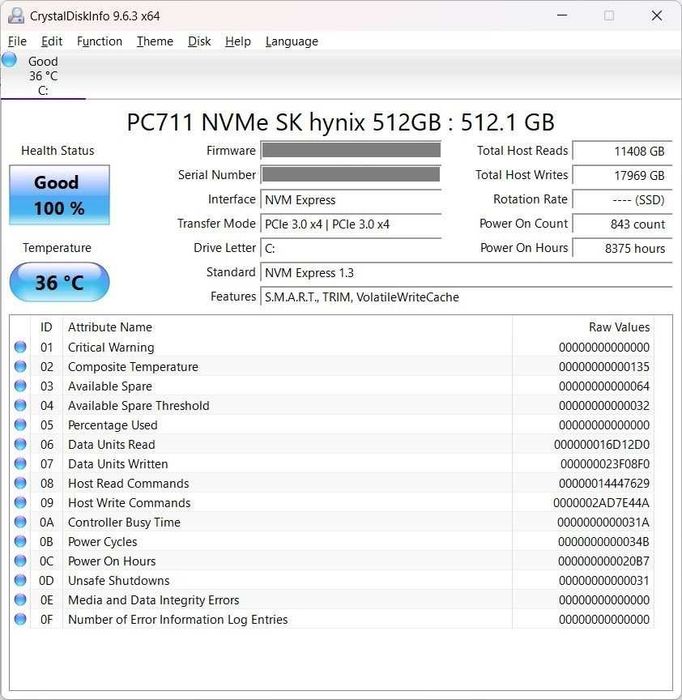Click Rotation Rate value ---- (SSD)

pos(622,200)
